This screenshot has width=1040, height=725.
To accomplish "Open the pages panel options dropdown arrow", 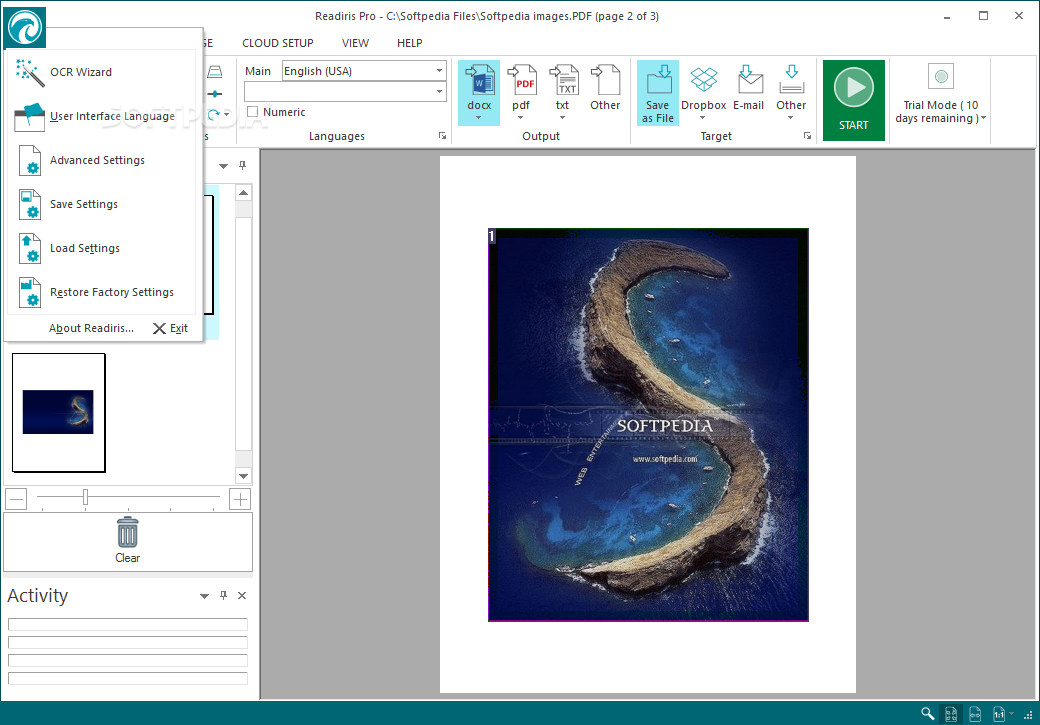I will [x=224, y=166].
